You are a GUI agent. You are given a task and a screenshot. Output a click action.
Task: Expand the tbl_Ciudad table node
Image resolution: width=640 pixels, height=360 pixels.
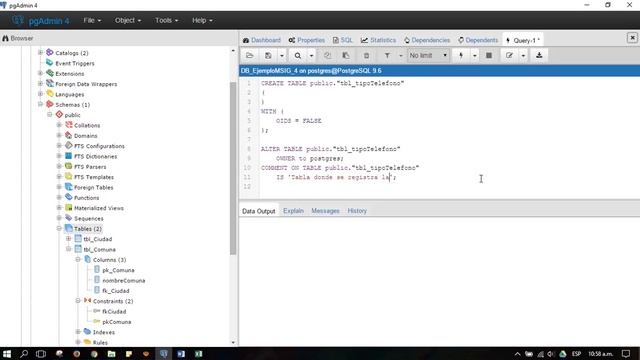click(69, 239)
